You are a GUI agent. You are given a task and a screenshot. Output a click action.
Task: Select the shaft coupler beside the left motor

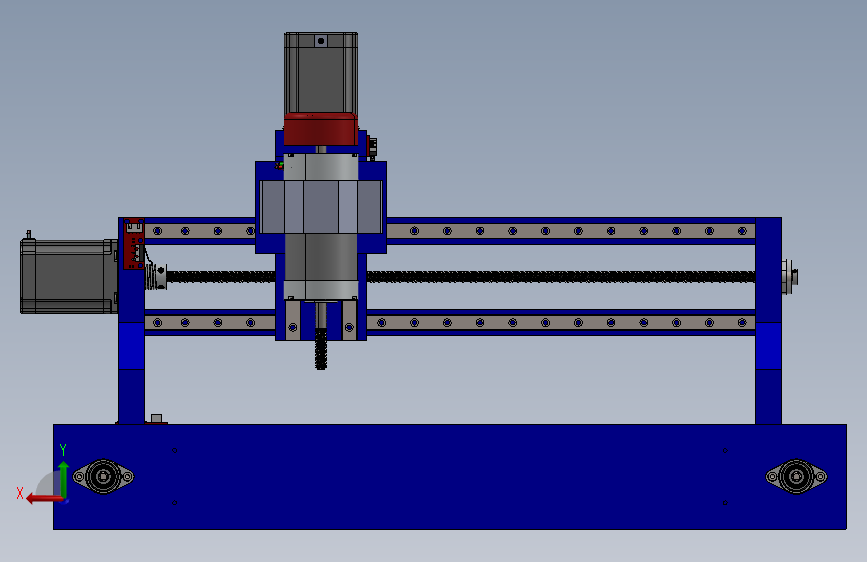pos(156,277)
